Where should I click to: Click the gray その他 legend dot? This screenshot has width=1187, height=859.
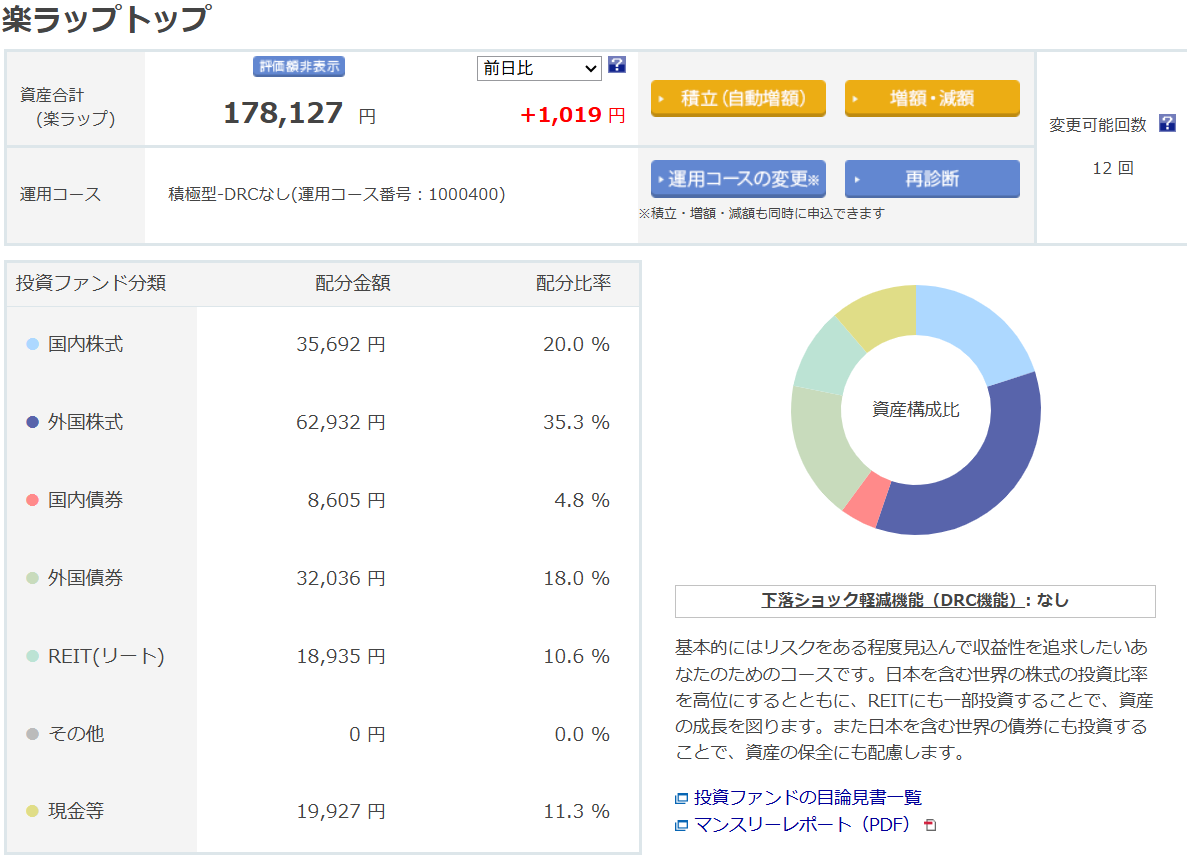(33, 734)
